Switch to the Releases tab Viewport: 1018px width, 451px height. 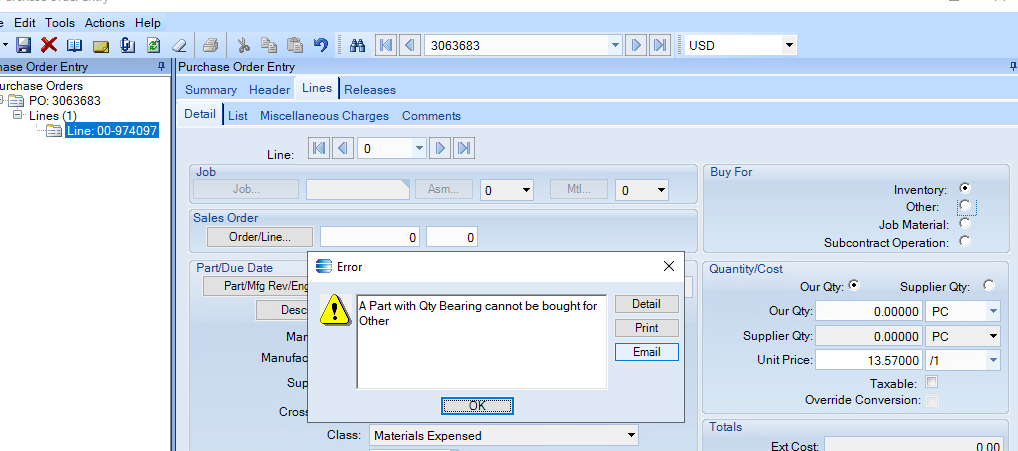coord(370,90)
